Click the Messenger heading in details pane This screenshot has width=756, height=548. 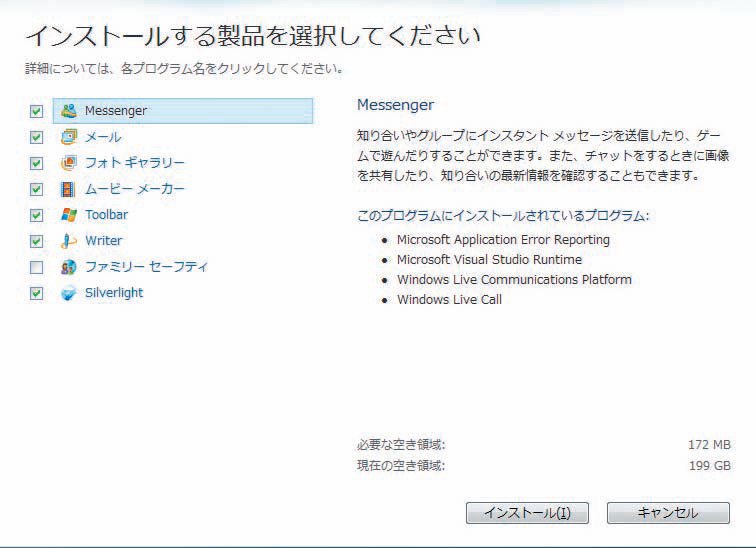395,105
